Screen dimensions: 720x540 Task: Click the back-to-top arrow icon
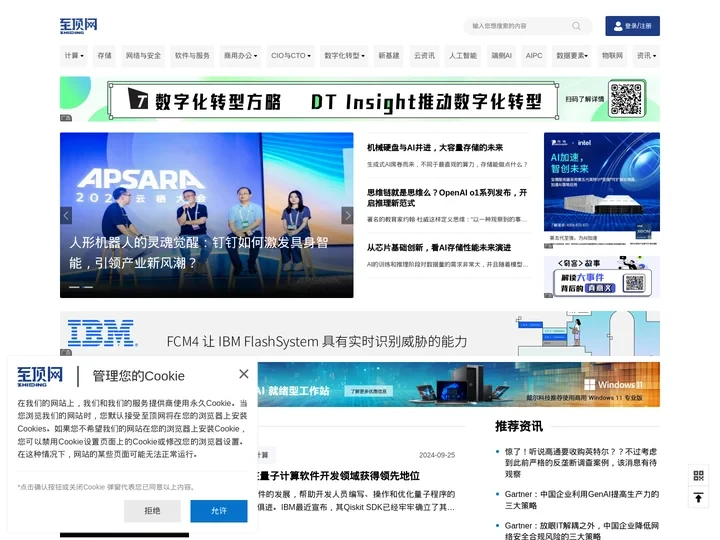[698, 497]
